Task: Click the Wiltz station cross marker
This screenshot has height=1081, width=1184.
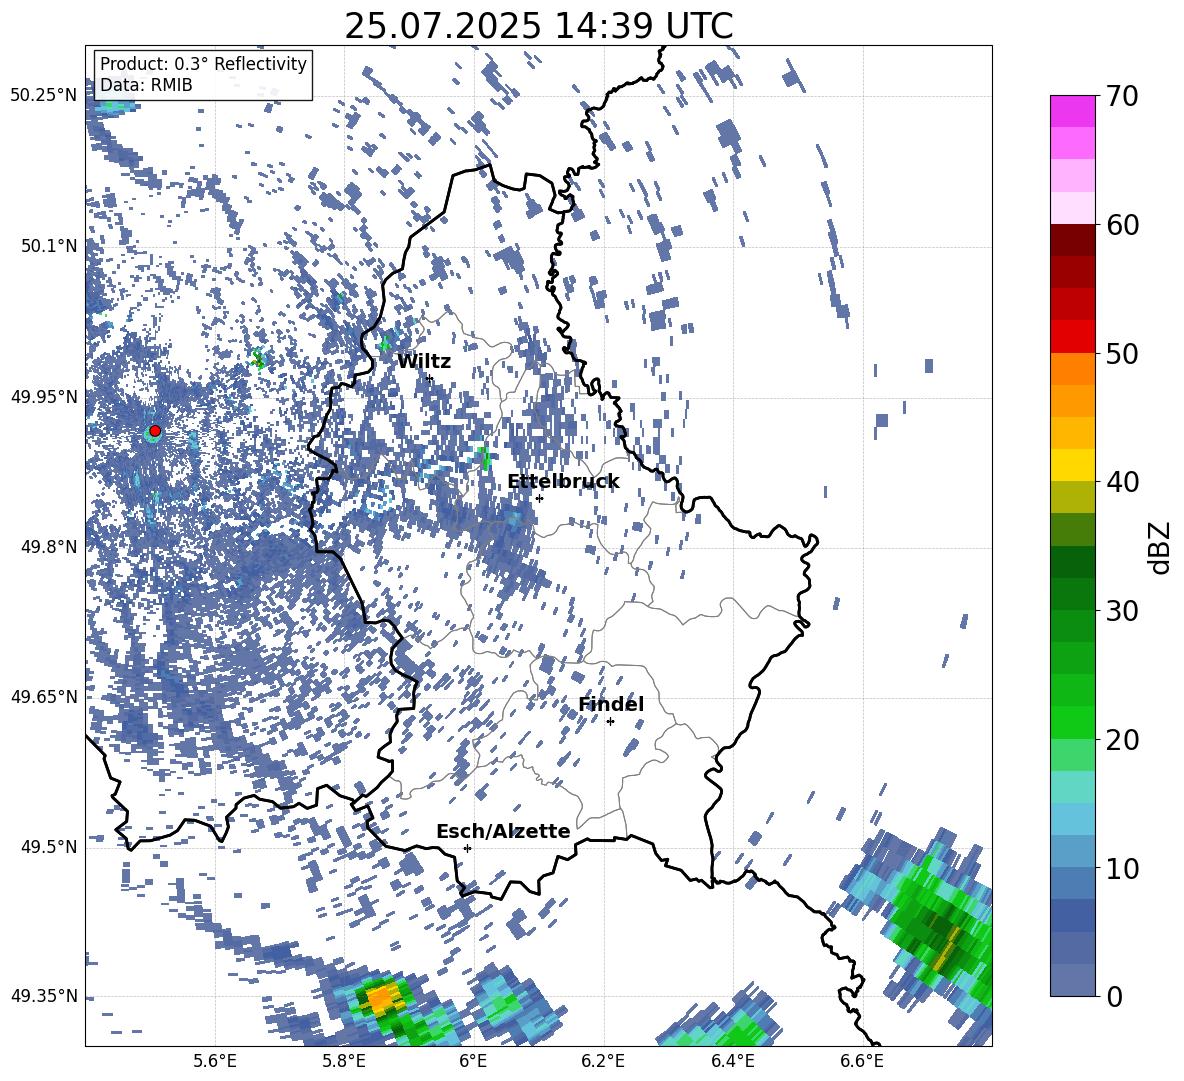Action: coord(430,378)
